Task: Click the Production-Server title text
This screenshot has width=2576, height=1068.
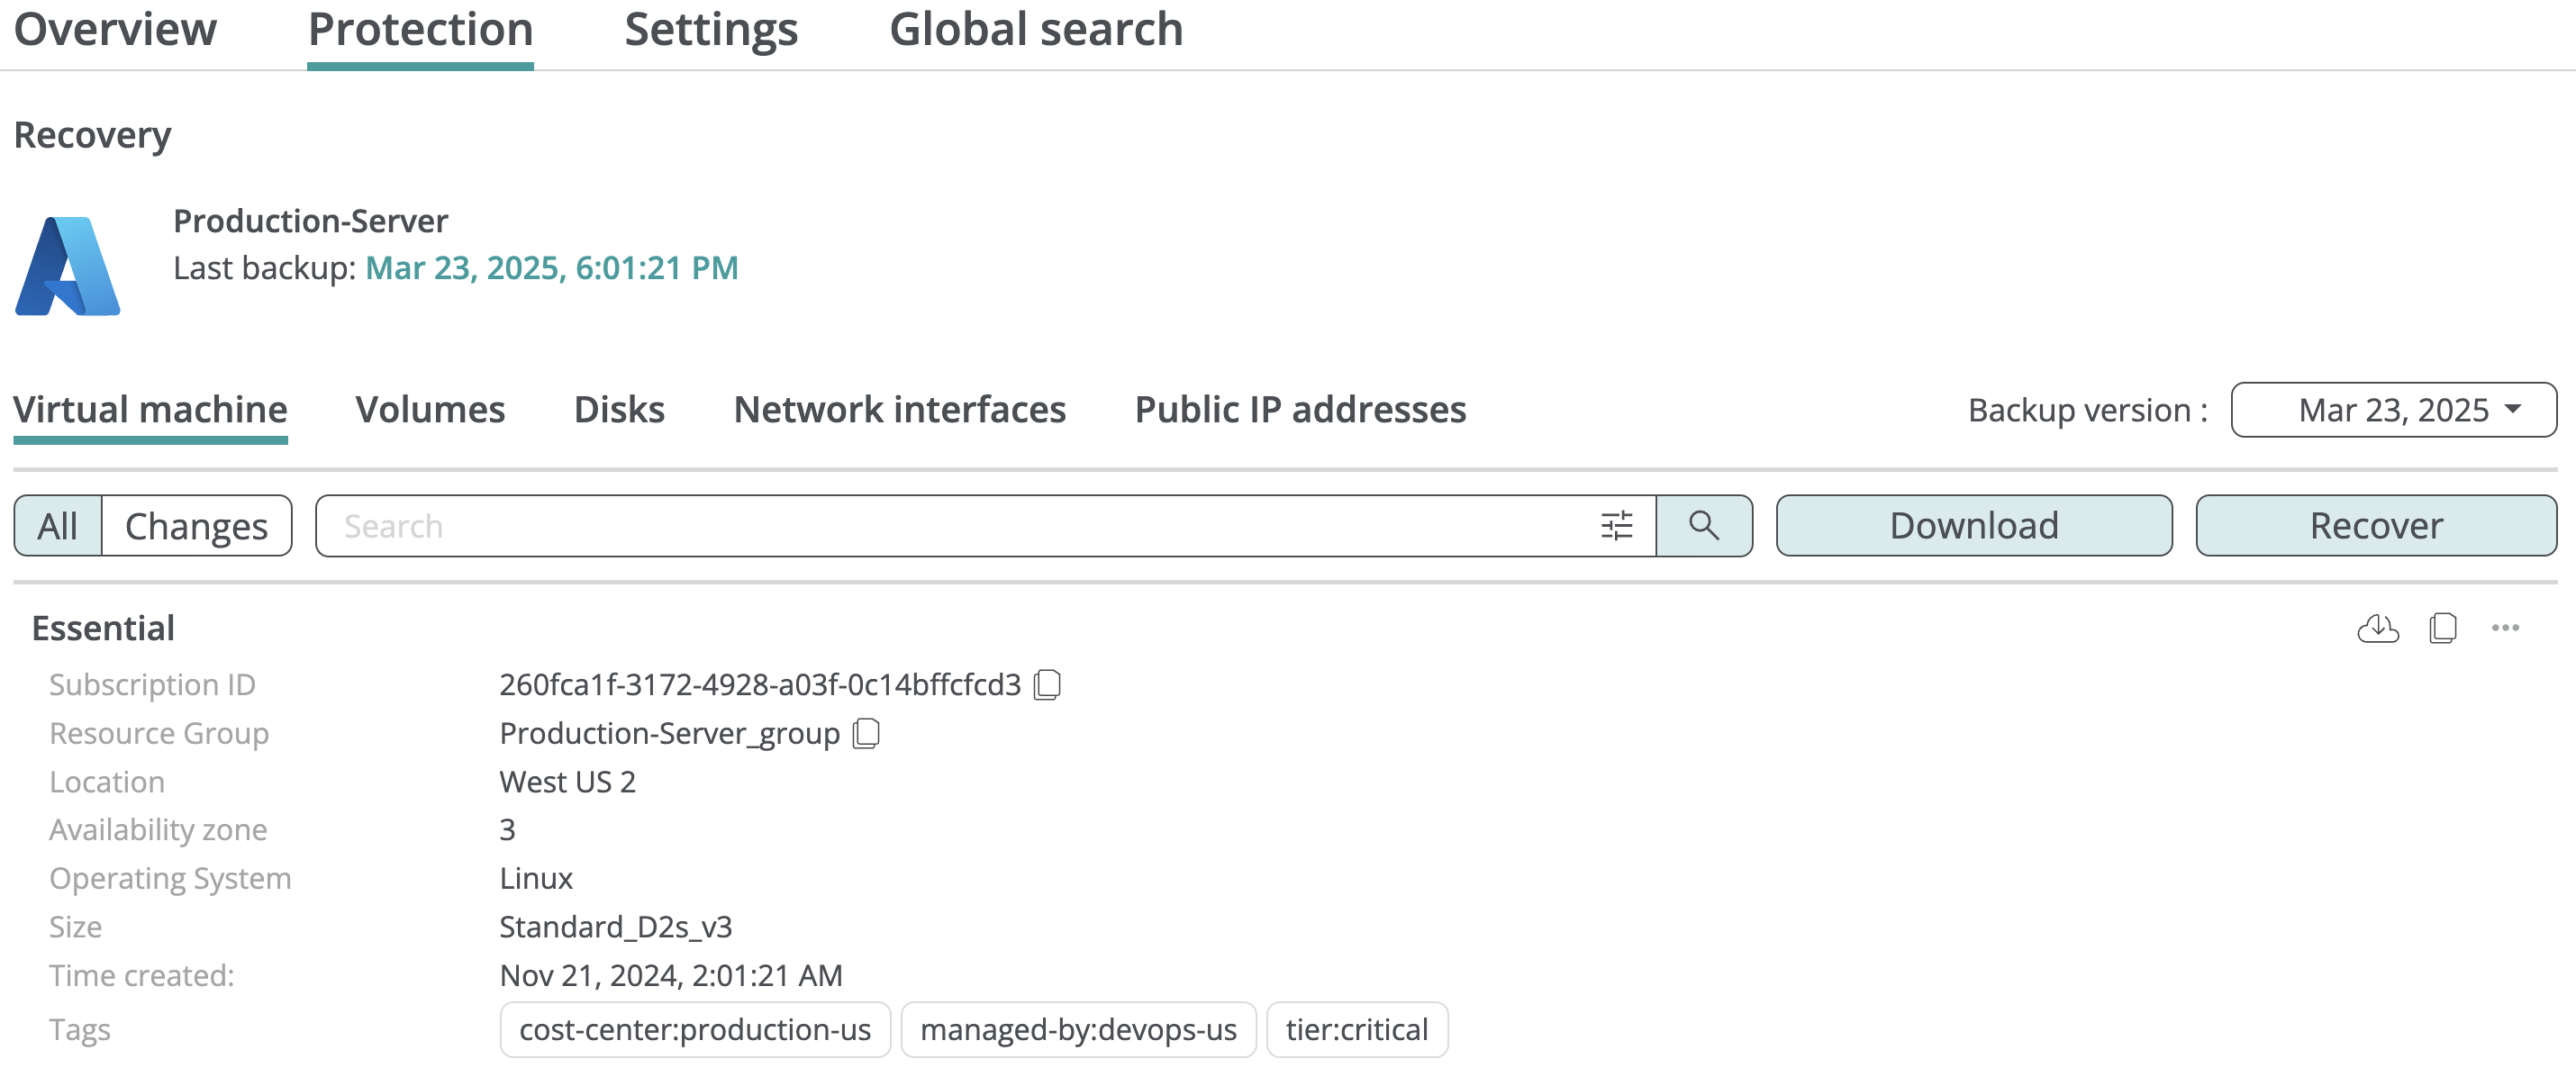Action: point(311,221)
